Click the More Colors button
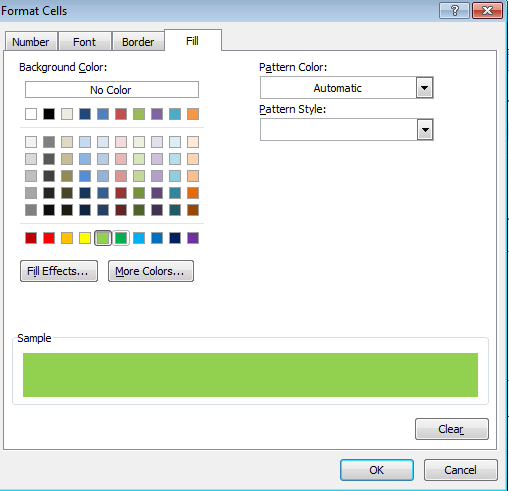509x491 pixels. (x=151, y=271)
